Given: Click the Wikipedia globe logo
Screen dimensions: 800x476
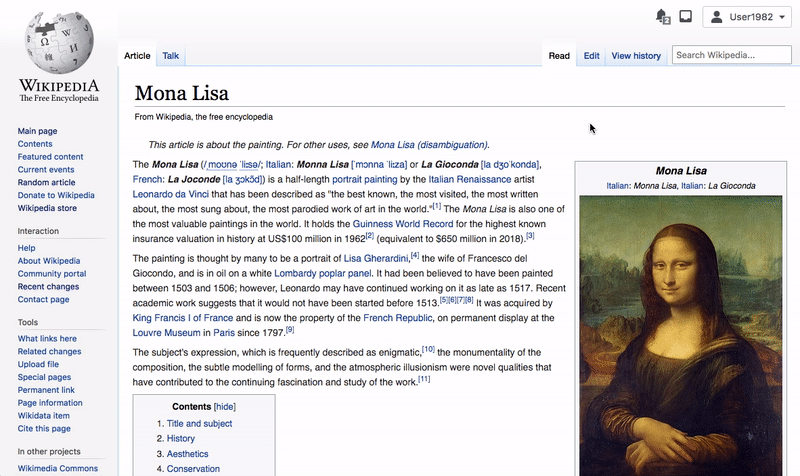Looking at the screenshot, I should 59,43.
